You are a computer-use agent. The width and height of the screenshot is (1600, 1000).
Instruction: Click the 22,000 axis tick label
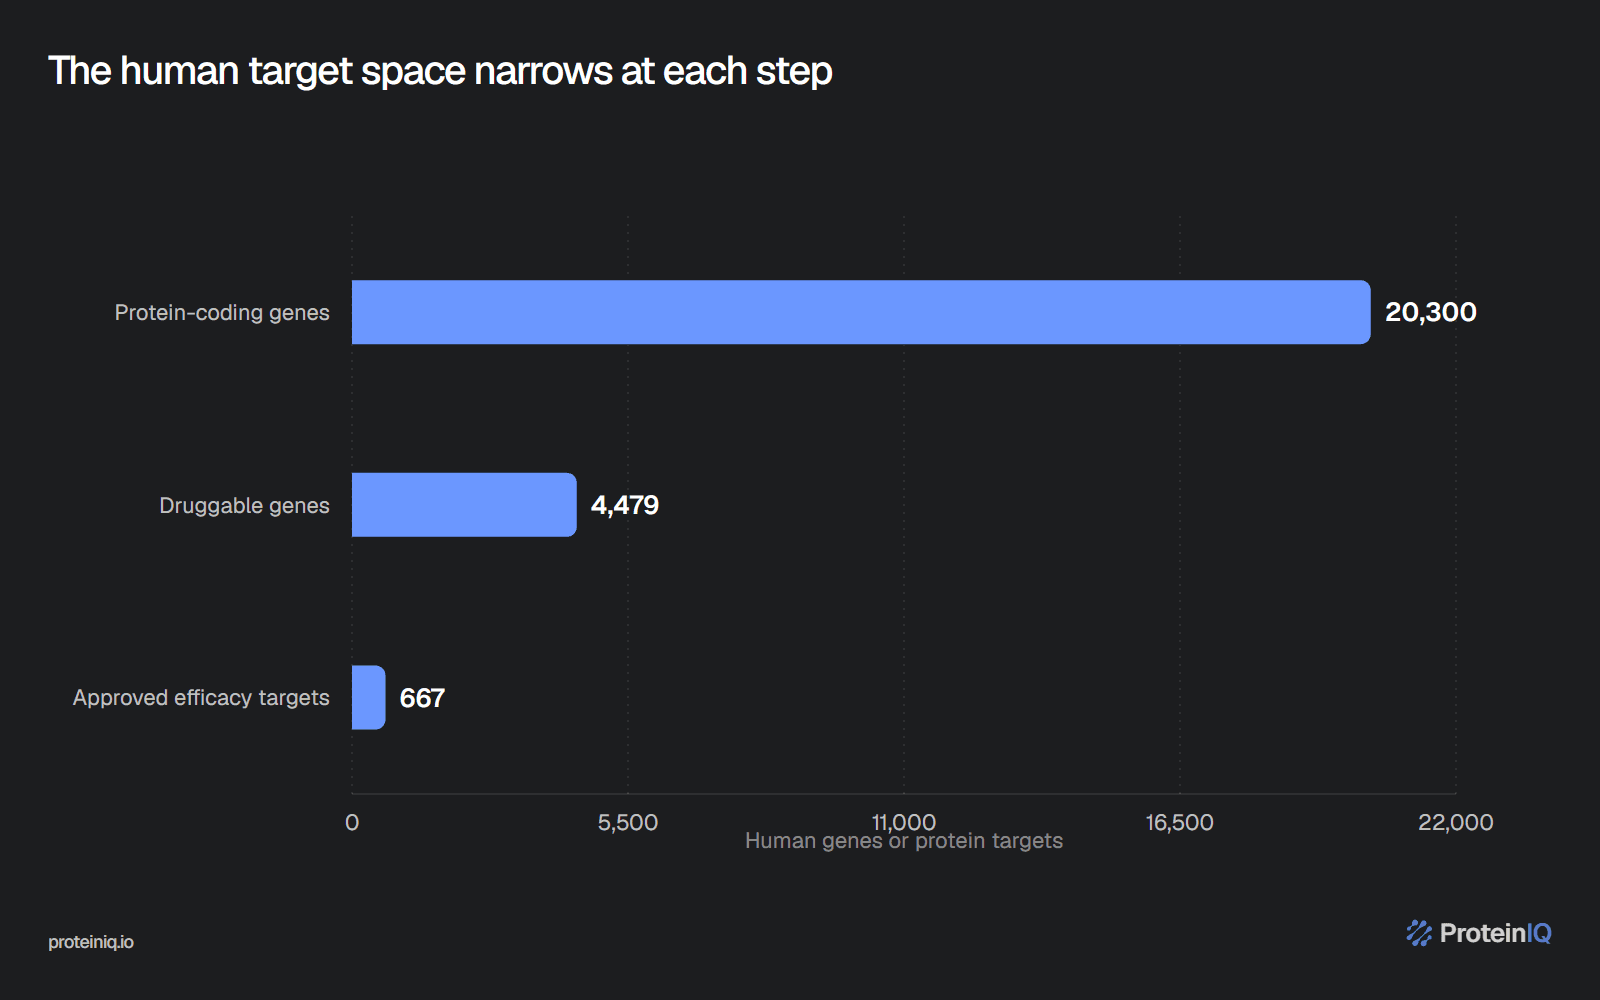tap(1456, 822)
